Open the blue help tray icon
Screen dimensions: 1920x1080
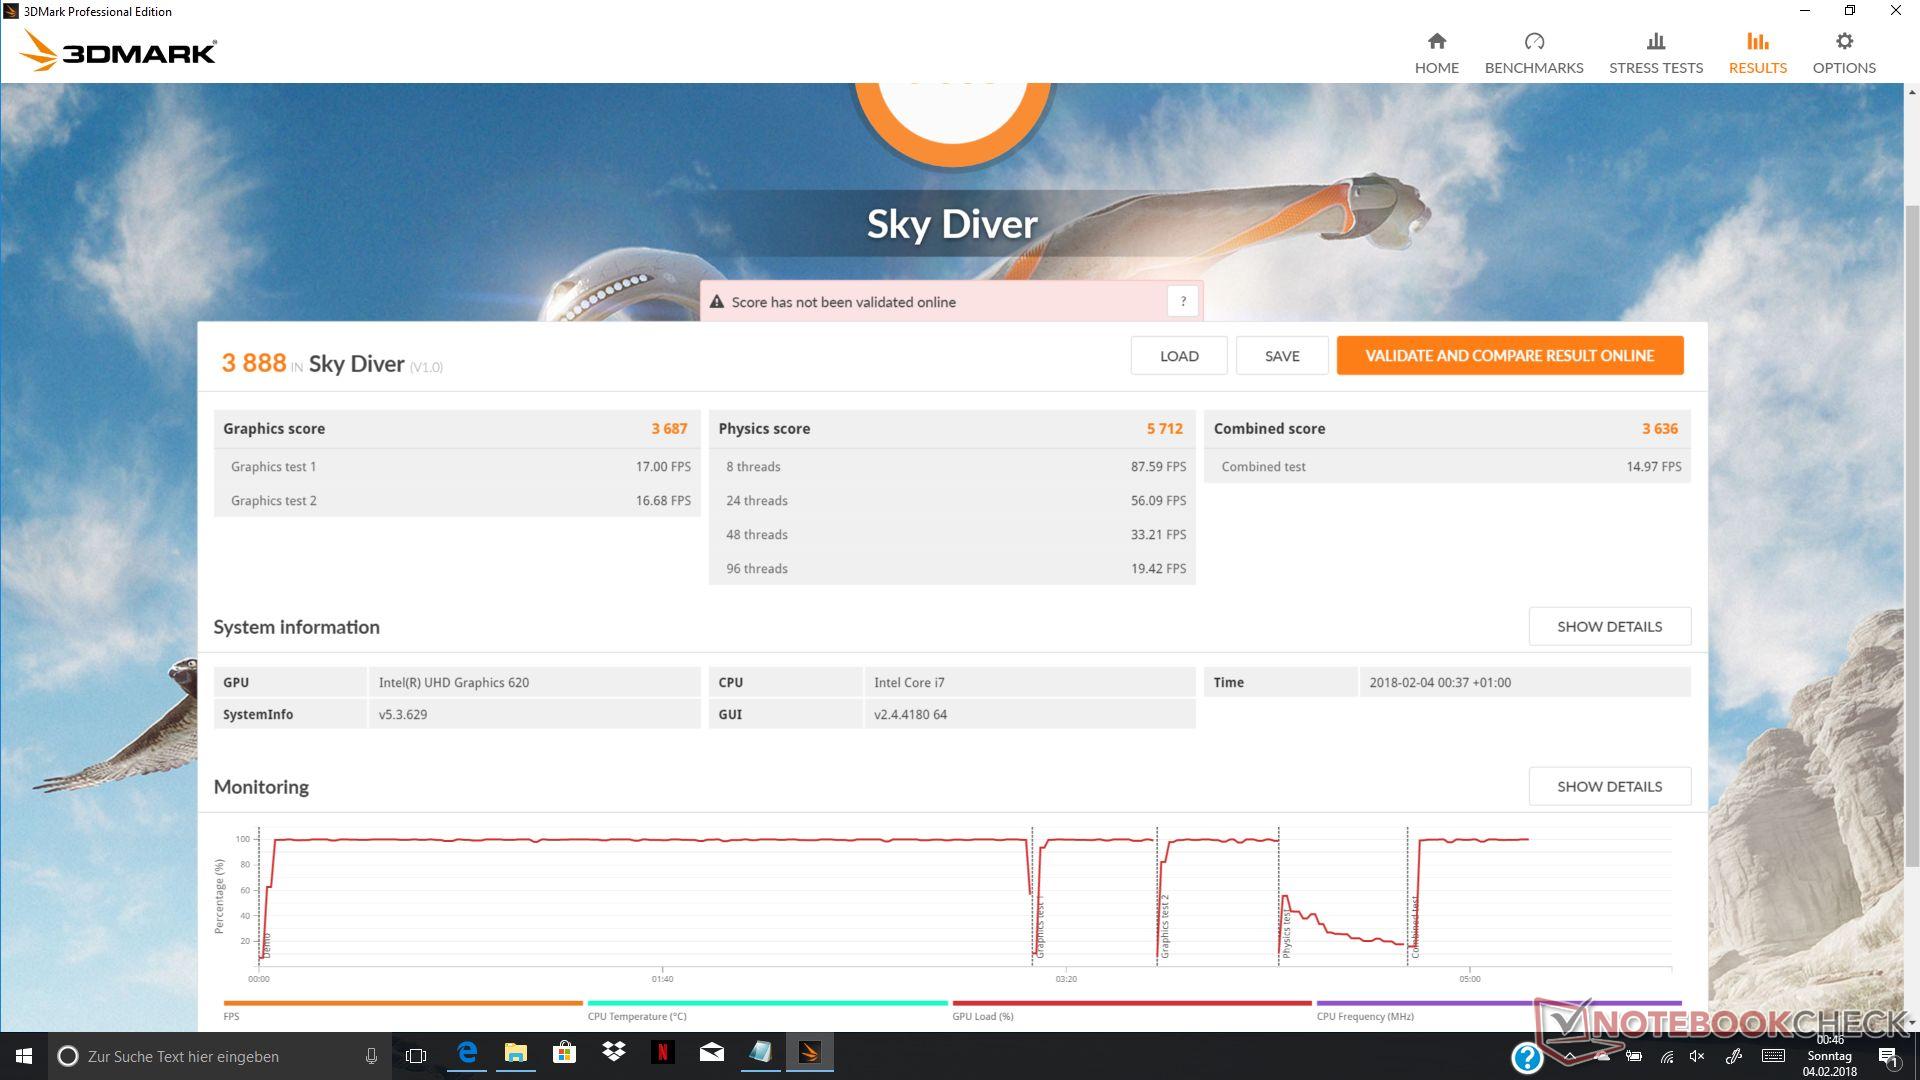click(1527, 1057)
